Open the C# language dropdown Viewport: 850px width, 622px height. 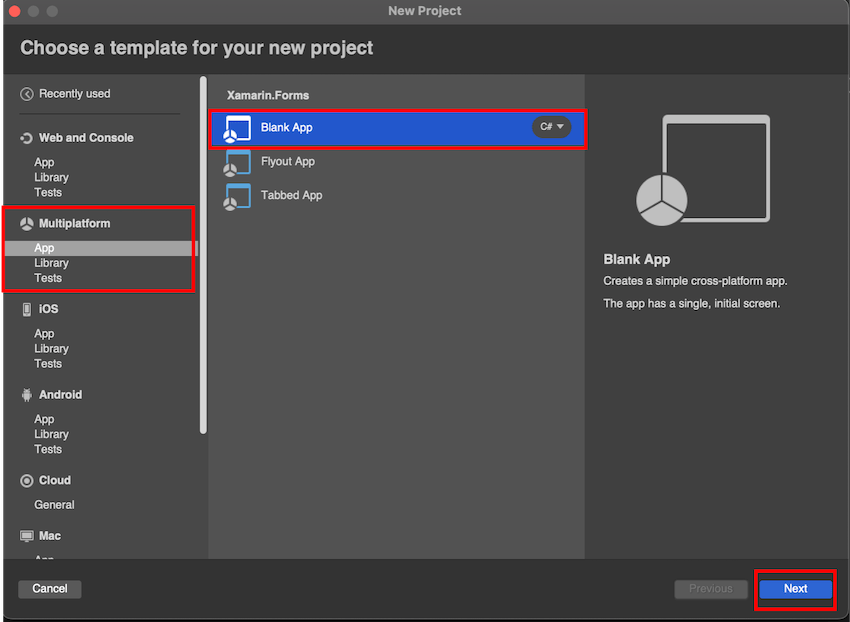click(551, 127)
